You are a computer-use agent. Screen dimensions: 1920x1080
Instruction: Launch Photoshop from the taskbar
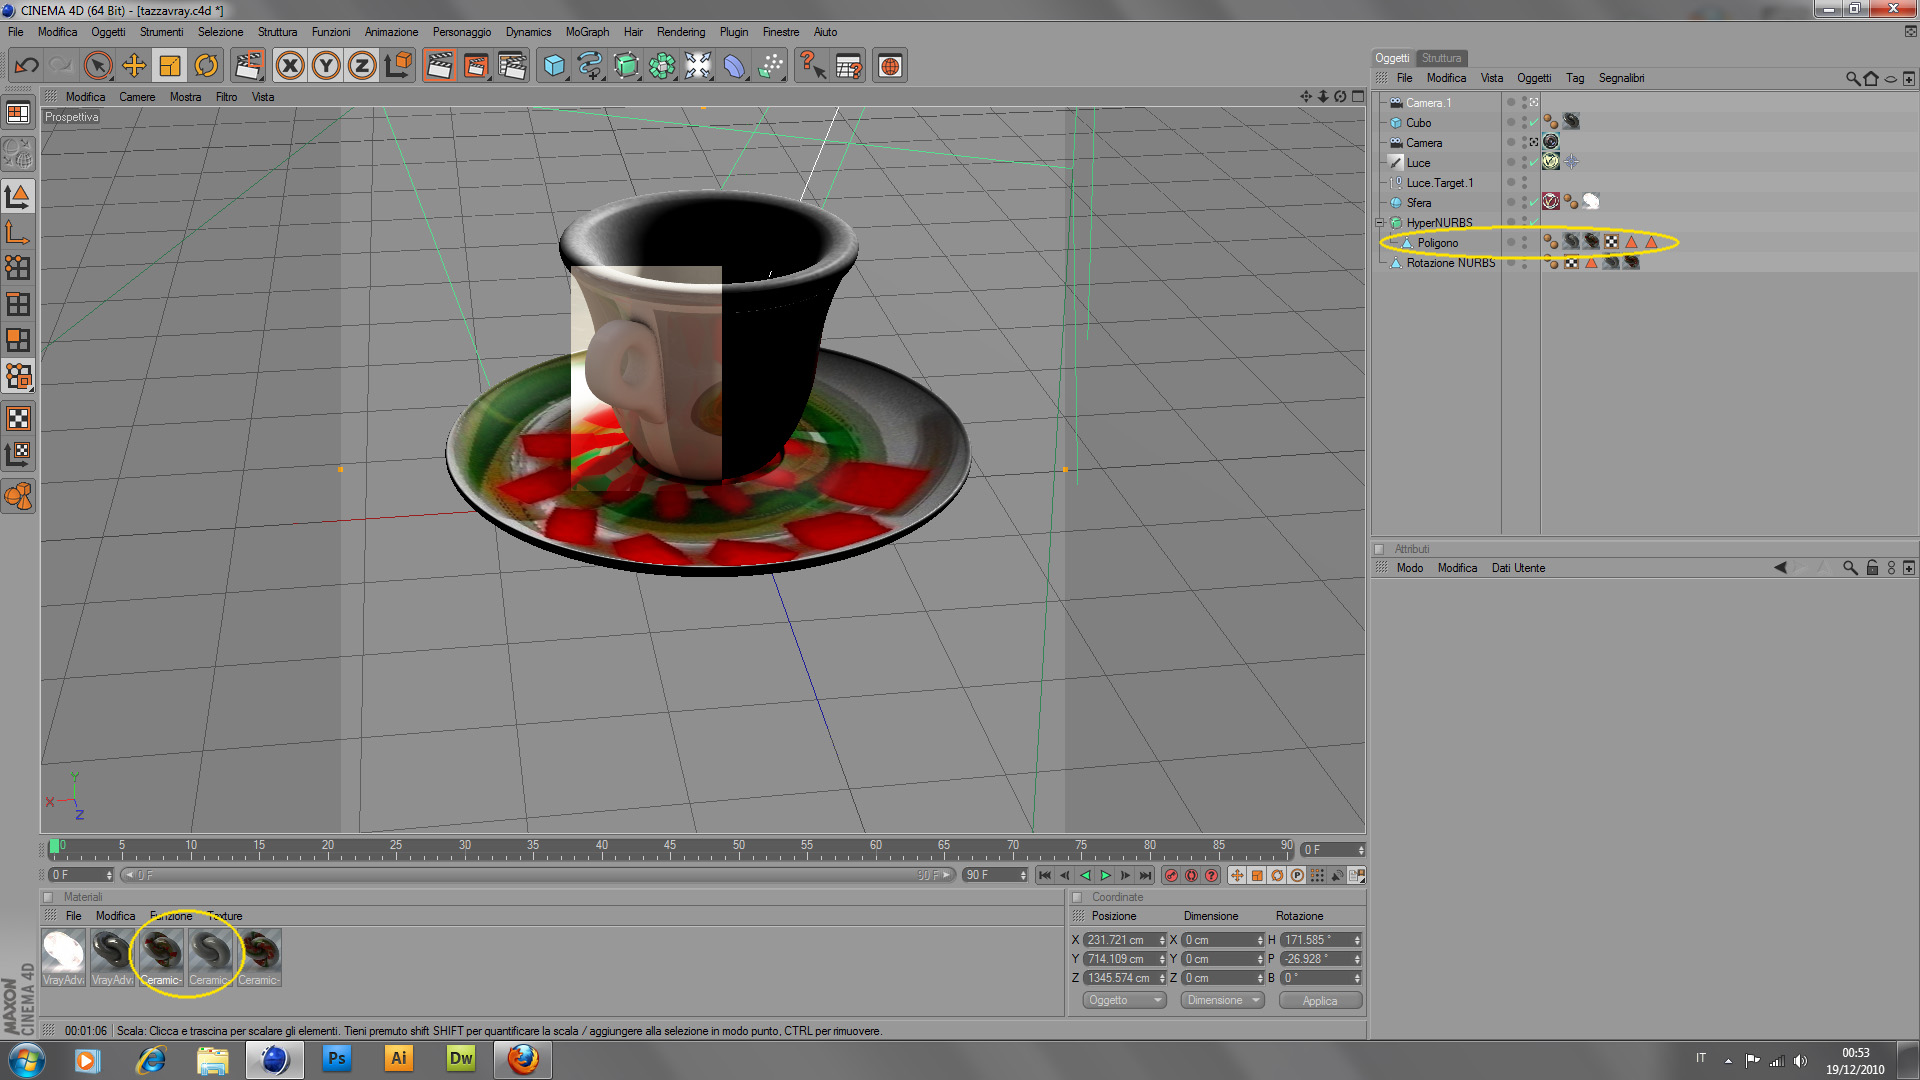[x=337, y=1059]
